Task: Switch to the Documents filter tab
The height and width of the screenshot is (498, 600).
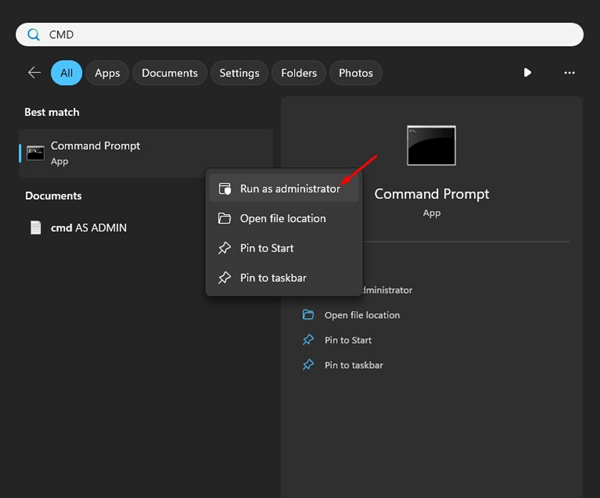Action: coord(169,73)
